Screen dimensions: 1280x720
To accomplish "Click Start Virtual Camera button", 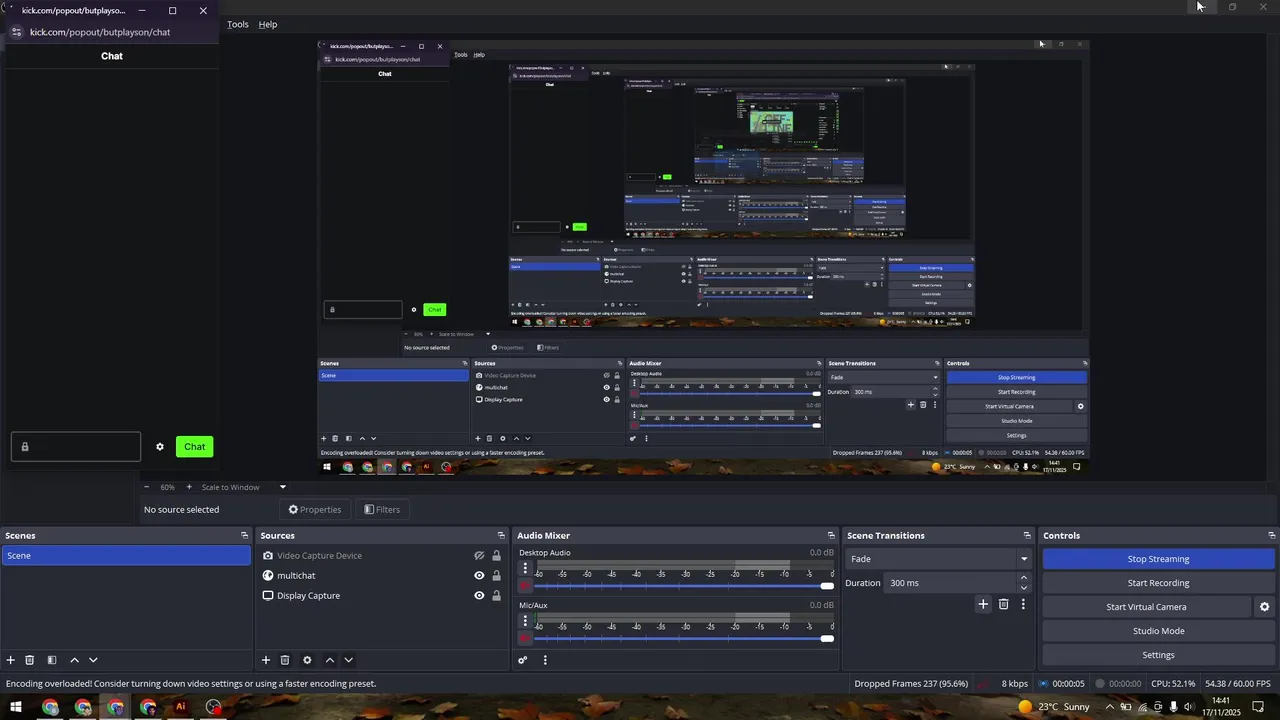I will [x=1146, y=607].
